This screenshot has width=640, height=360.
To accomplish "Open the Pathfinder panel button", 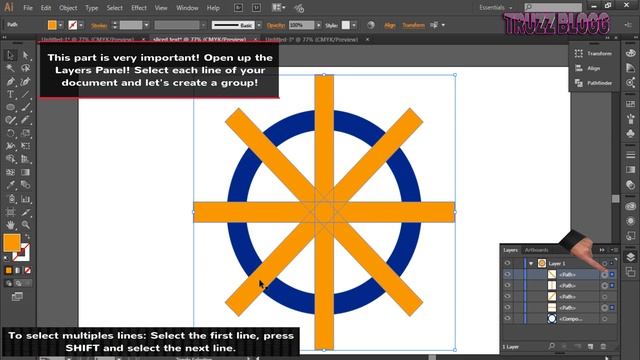I will [x=594, y=83].
